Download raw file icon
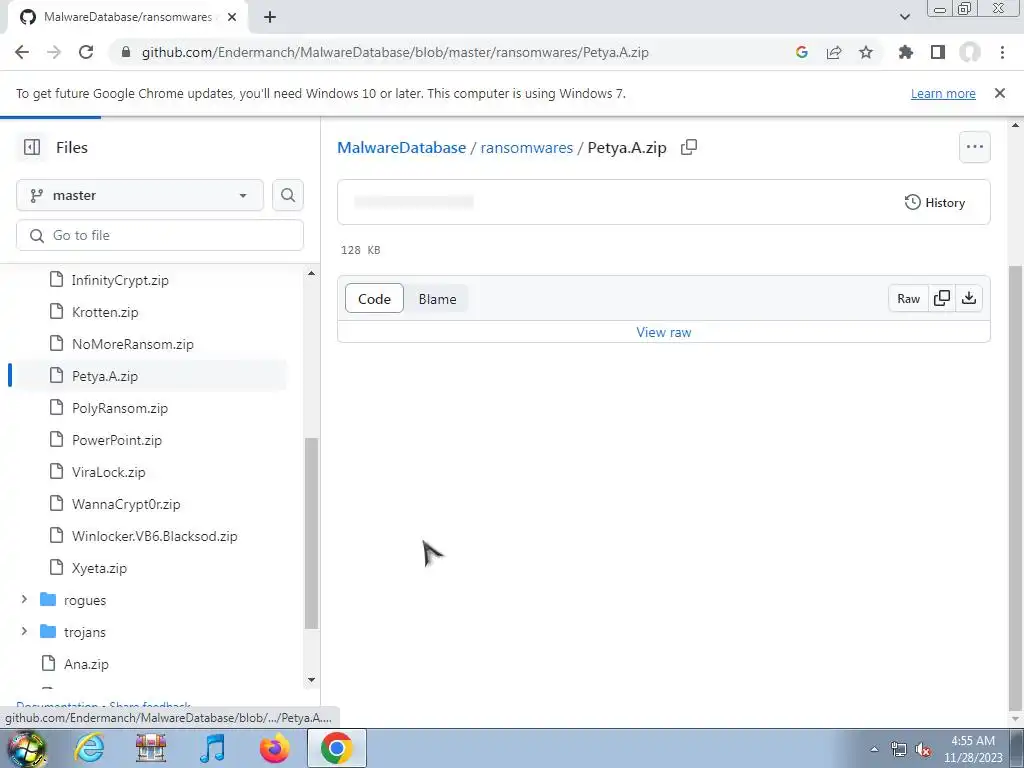Screen dimensions: 1024x768 tap(969, 298)
